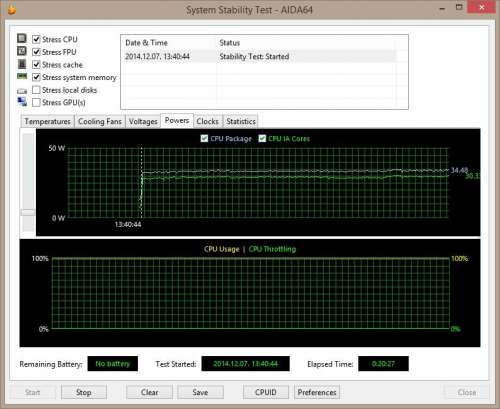Uncheck the Stress FPU checkbox
500x409 pixels.
click(36, 52)
